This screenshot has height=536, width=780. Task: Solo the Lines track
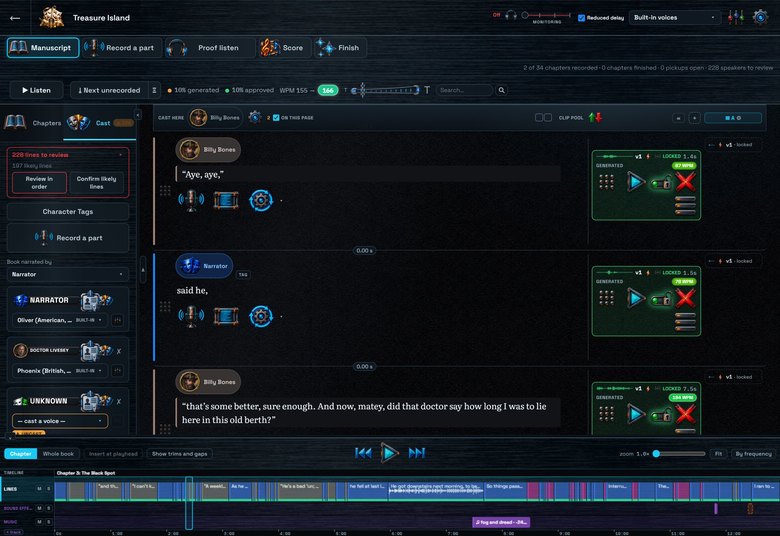pyautogui.click(x=48, y=489)
